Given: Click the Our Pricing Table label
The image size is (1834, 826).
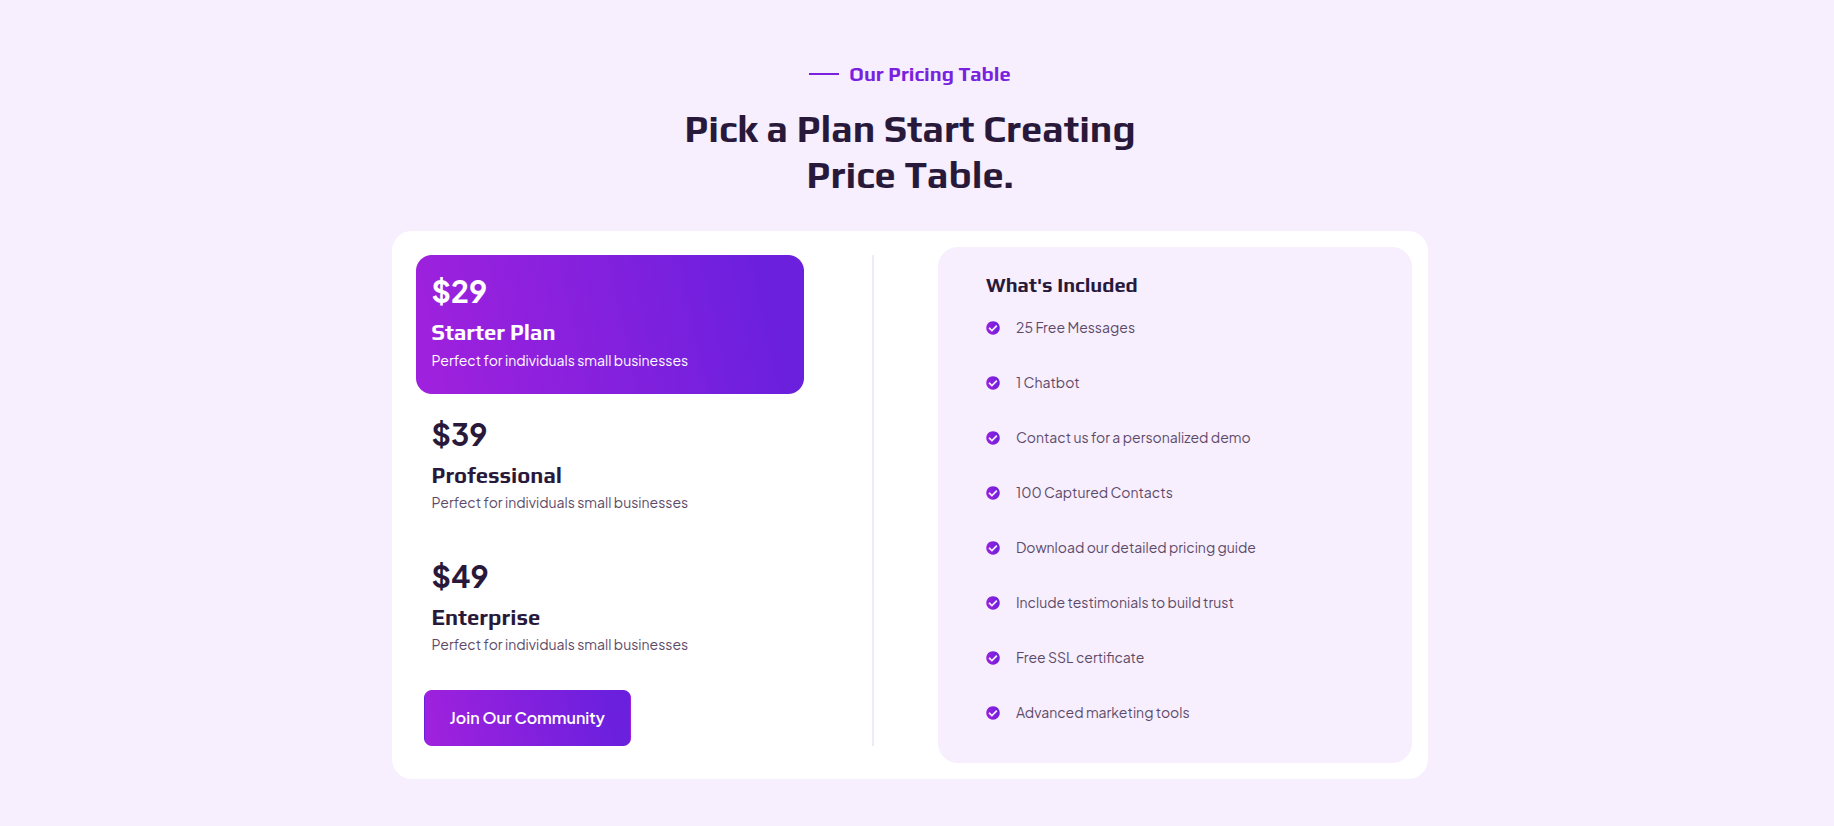Looking at the screenshot, I should 929,74.
